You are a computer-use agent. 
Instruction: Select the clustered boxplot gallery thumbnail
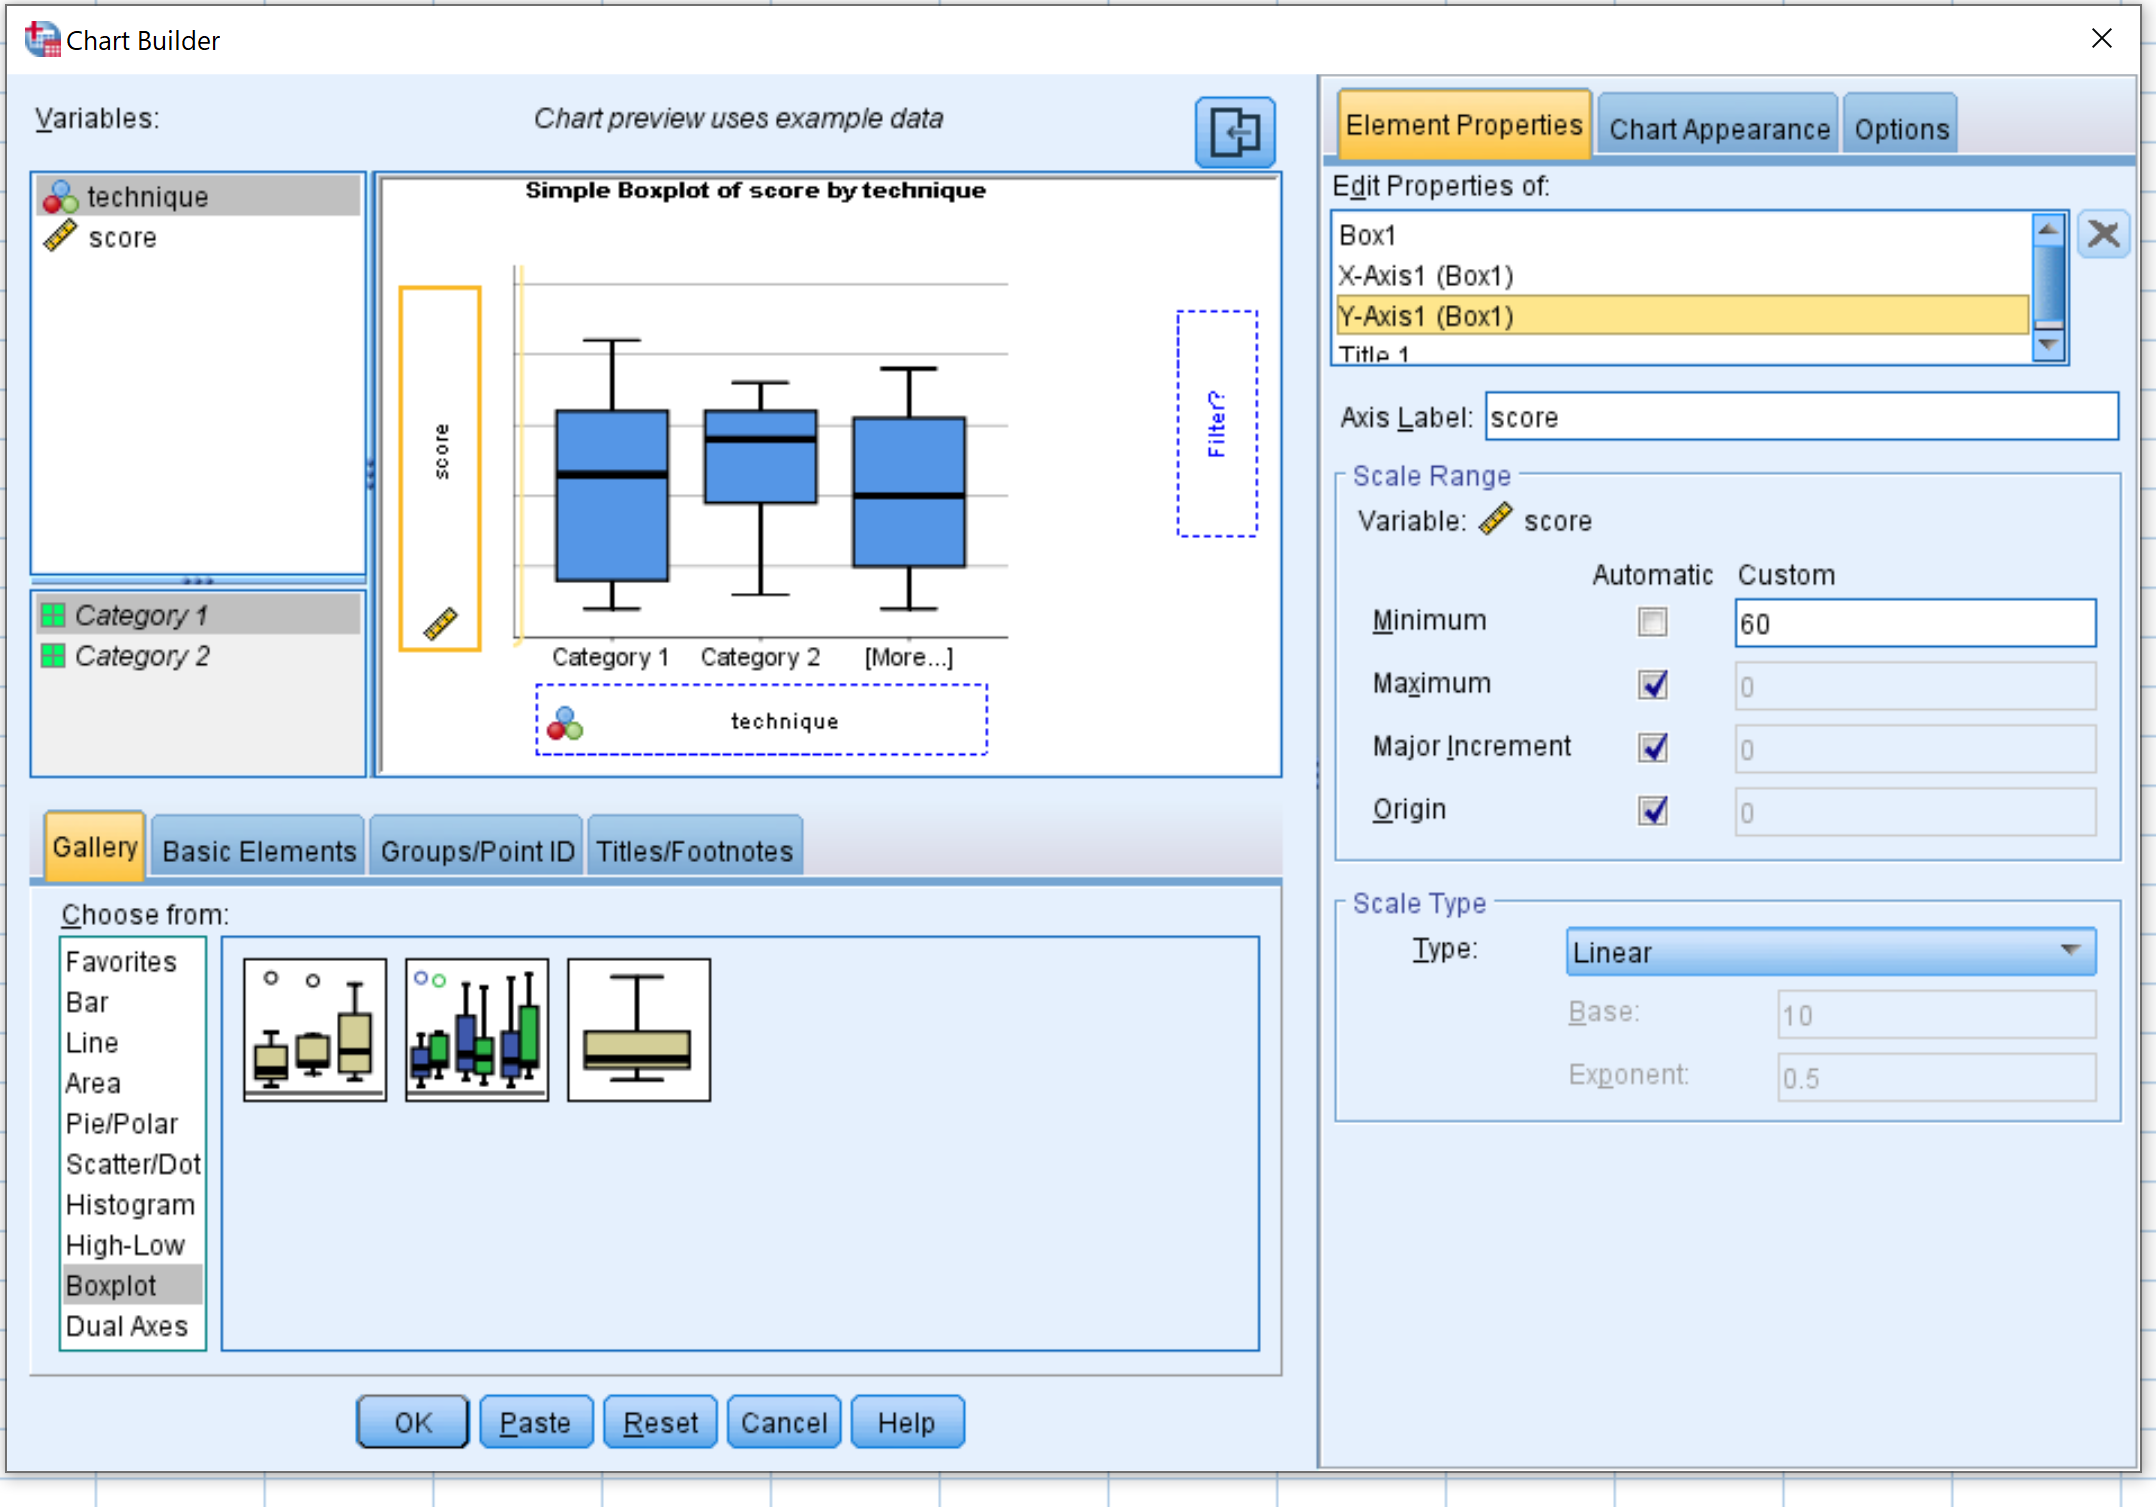pyautogui.click(x=477, y=1029)
